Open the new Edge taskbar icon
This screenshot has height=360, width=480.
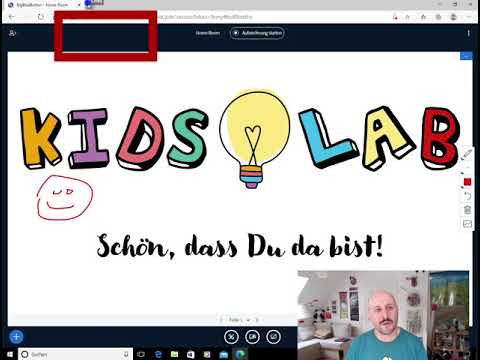[240, 354]
